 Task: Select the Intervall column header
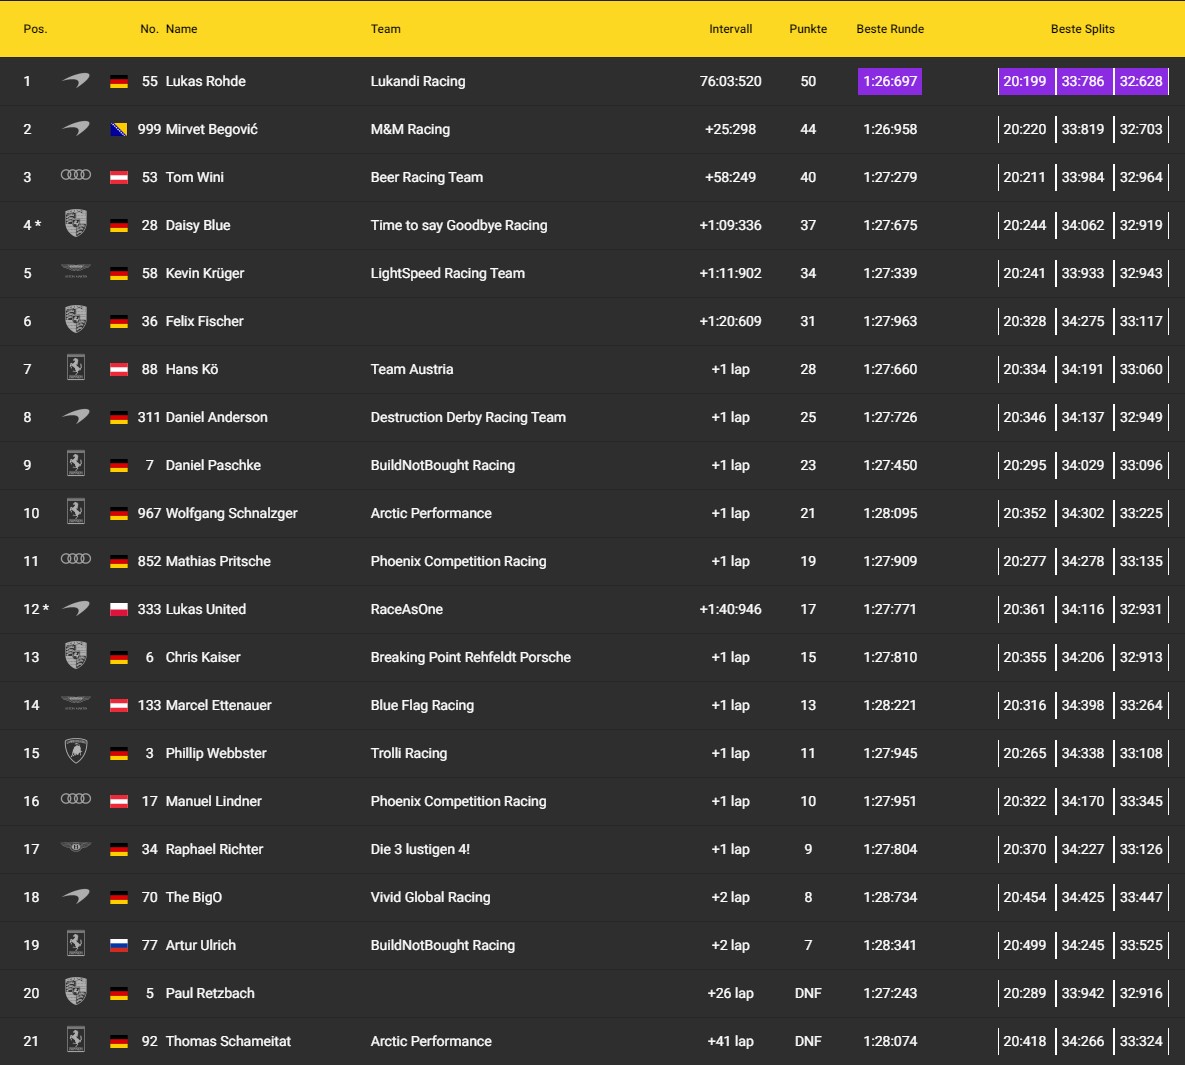(730, 29)
